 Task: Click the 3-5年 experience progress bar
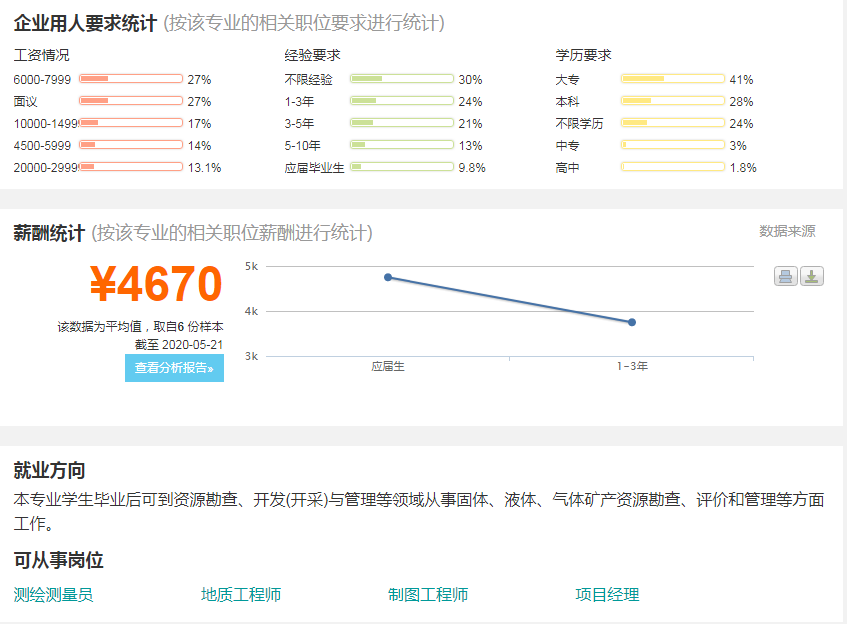[x=402, y=123]
